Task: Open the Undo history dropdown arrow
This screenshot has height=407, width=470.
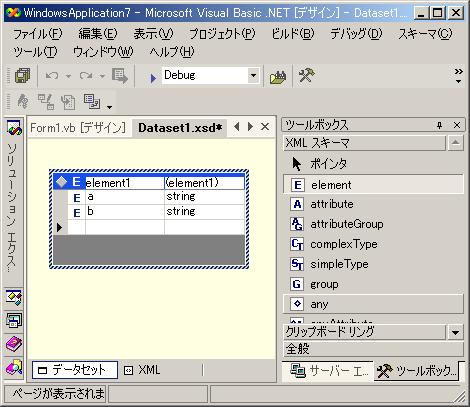Action: (68, 76)
